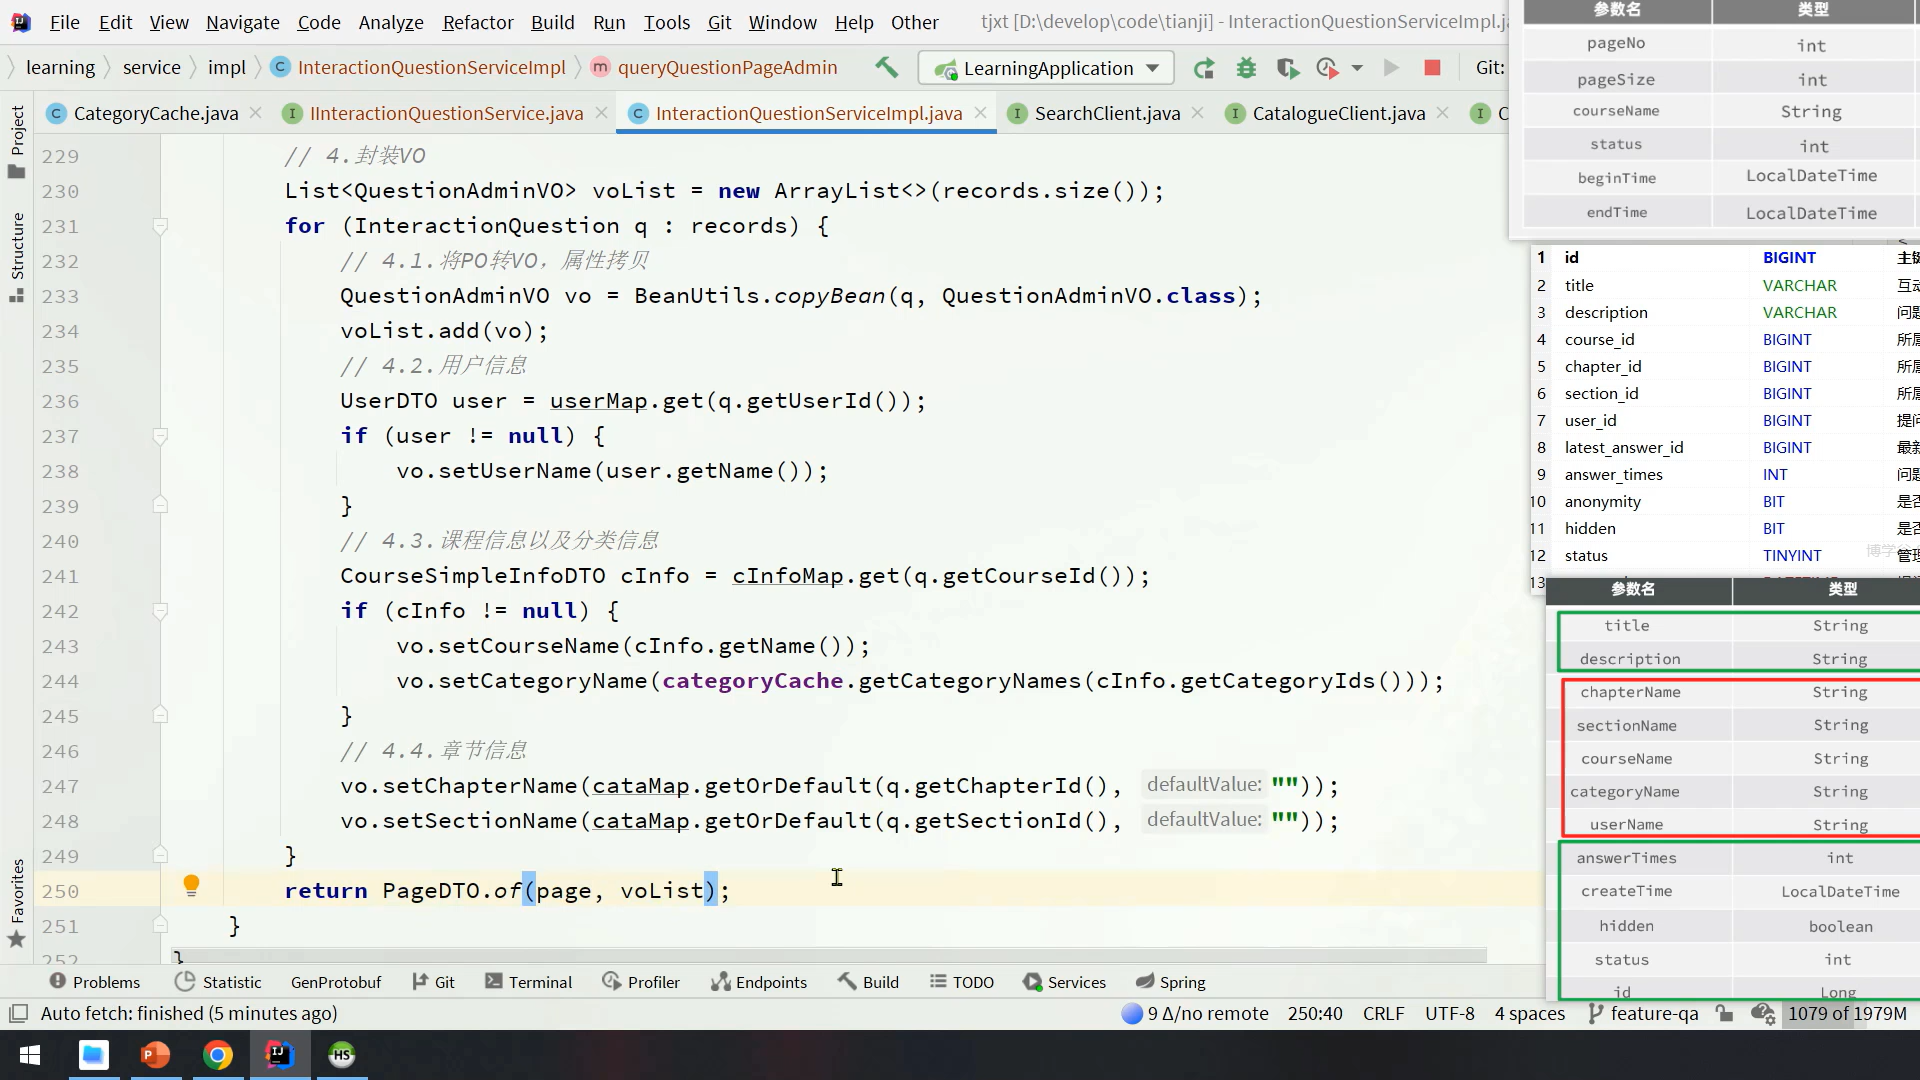This screenshot has height=1080, width=1920.
Task: Collapse the if block fold at line 237
Action: (160, 437)
